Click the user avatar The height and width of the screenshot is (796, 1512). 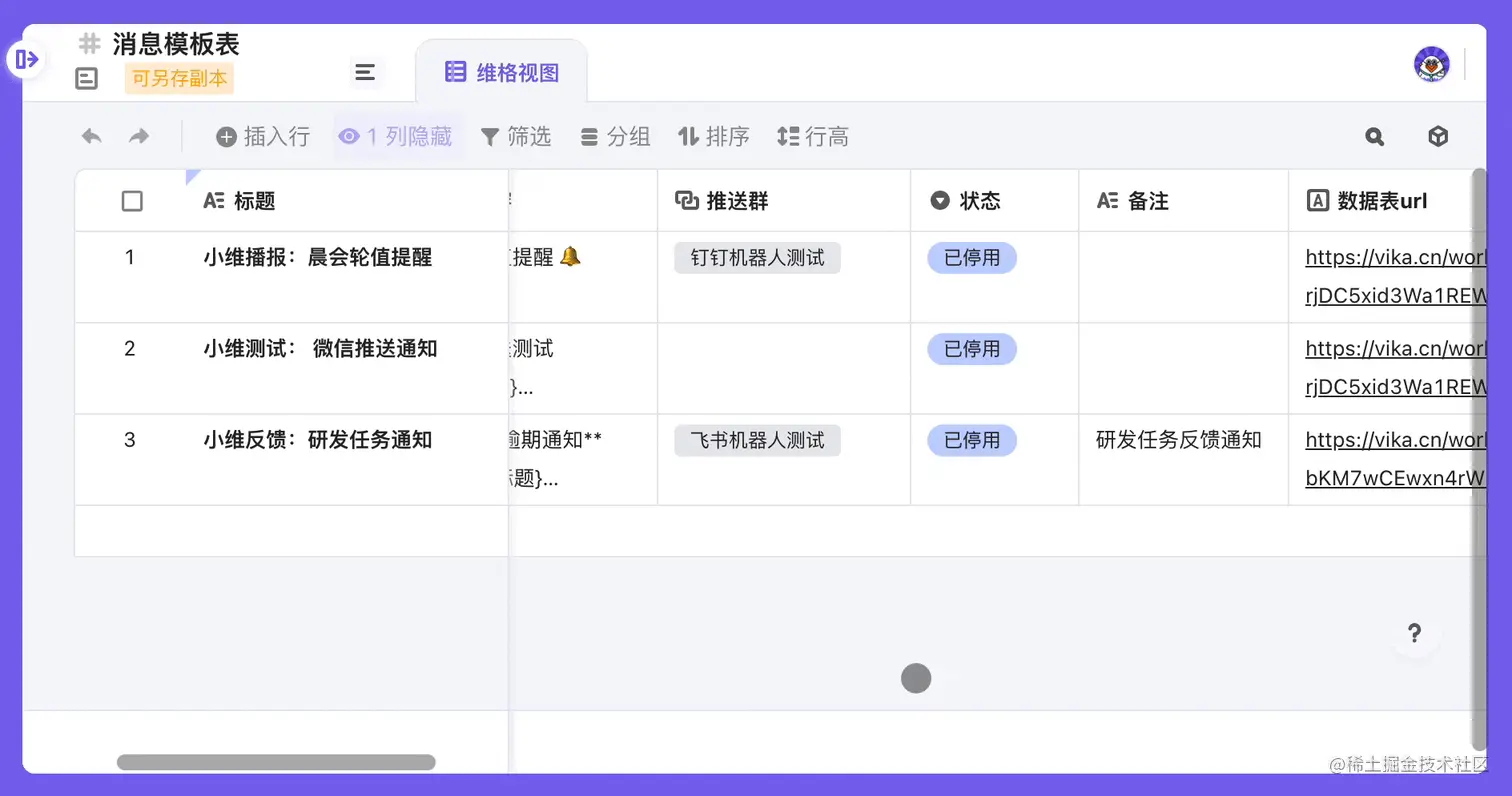(1432, 64)
